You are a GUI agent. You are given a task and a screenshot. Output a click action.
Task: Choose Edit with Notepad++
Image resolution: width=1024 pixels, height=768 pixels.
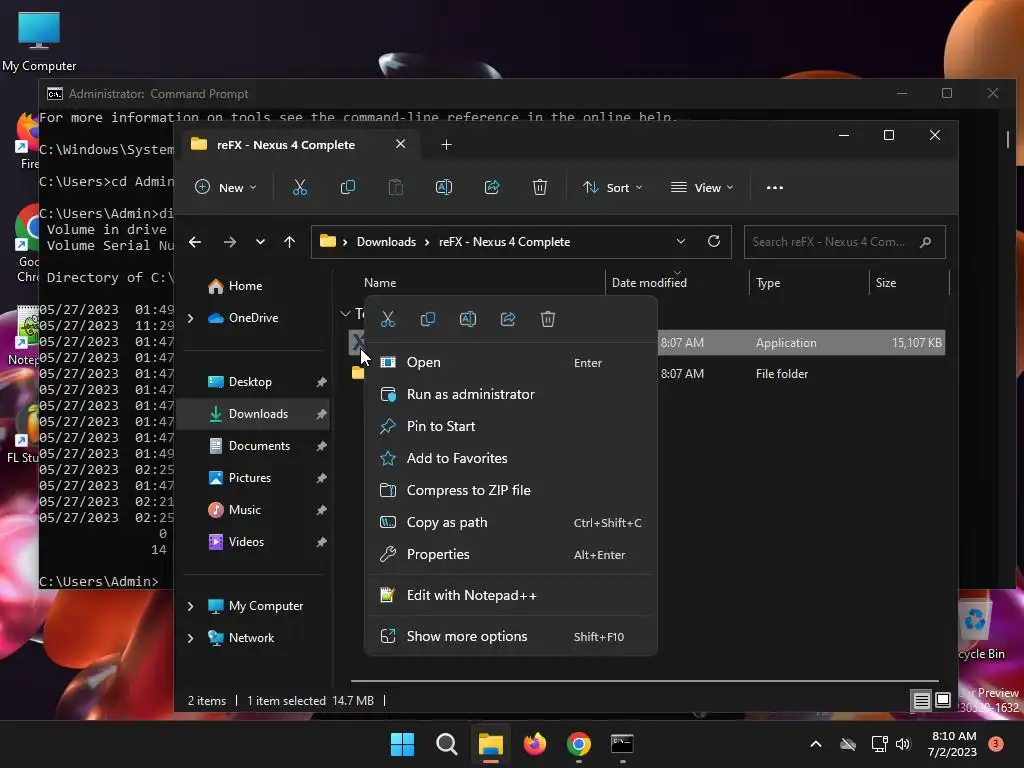click(x=511, y=596)
